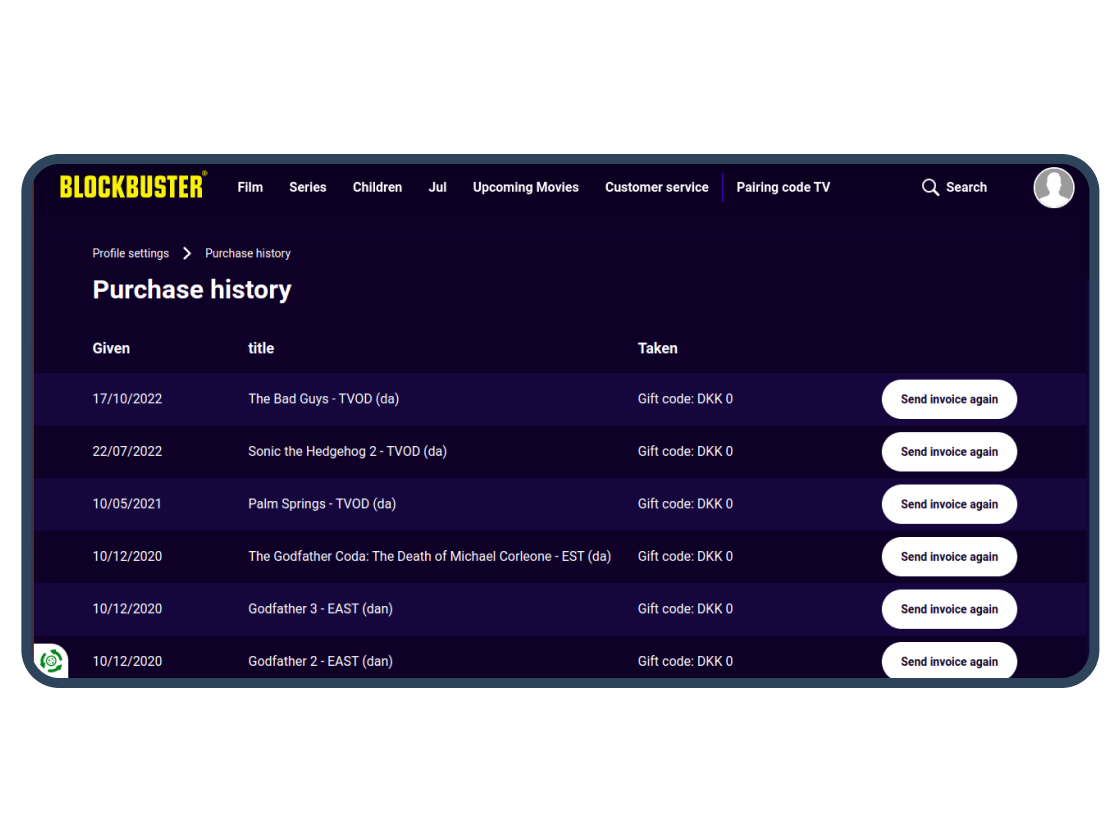Image resolution: width=1117 pixels, height=840 pixels.
Task: Open the user profile avatar
Action: click(1054, 187)
